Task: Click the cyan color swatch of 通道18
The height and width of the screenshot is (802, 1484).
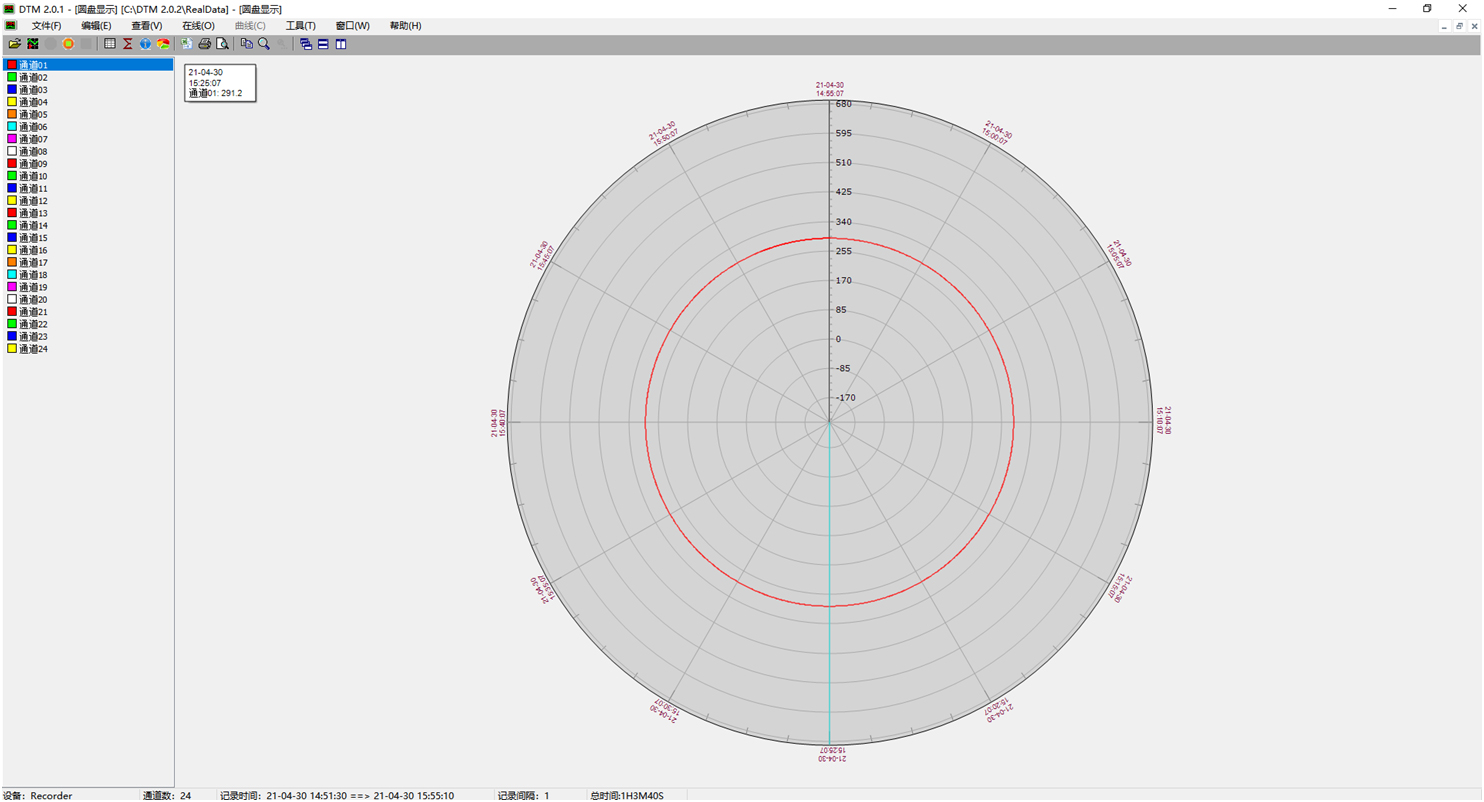Action: pos(12,275)
